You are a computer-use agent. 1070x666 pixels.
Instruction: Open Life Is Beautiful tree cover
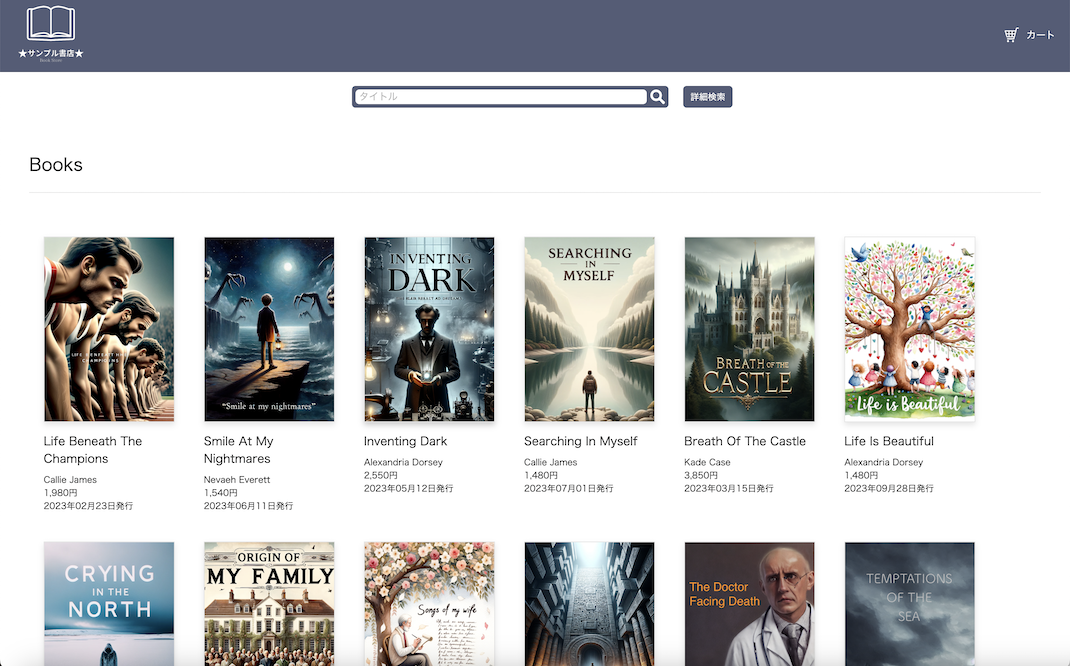(x=909, y=329)
